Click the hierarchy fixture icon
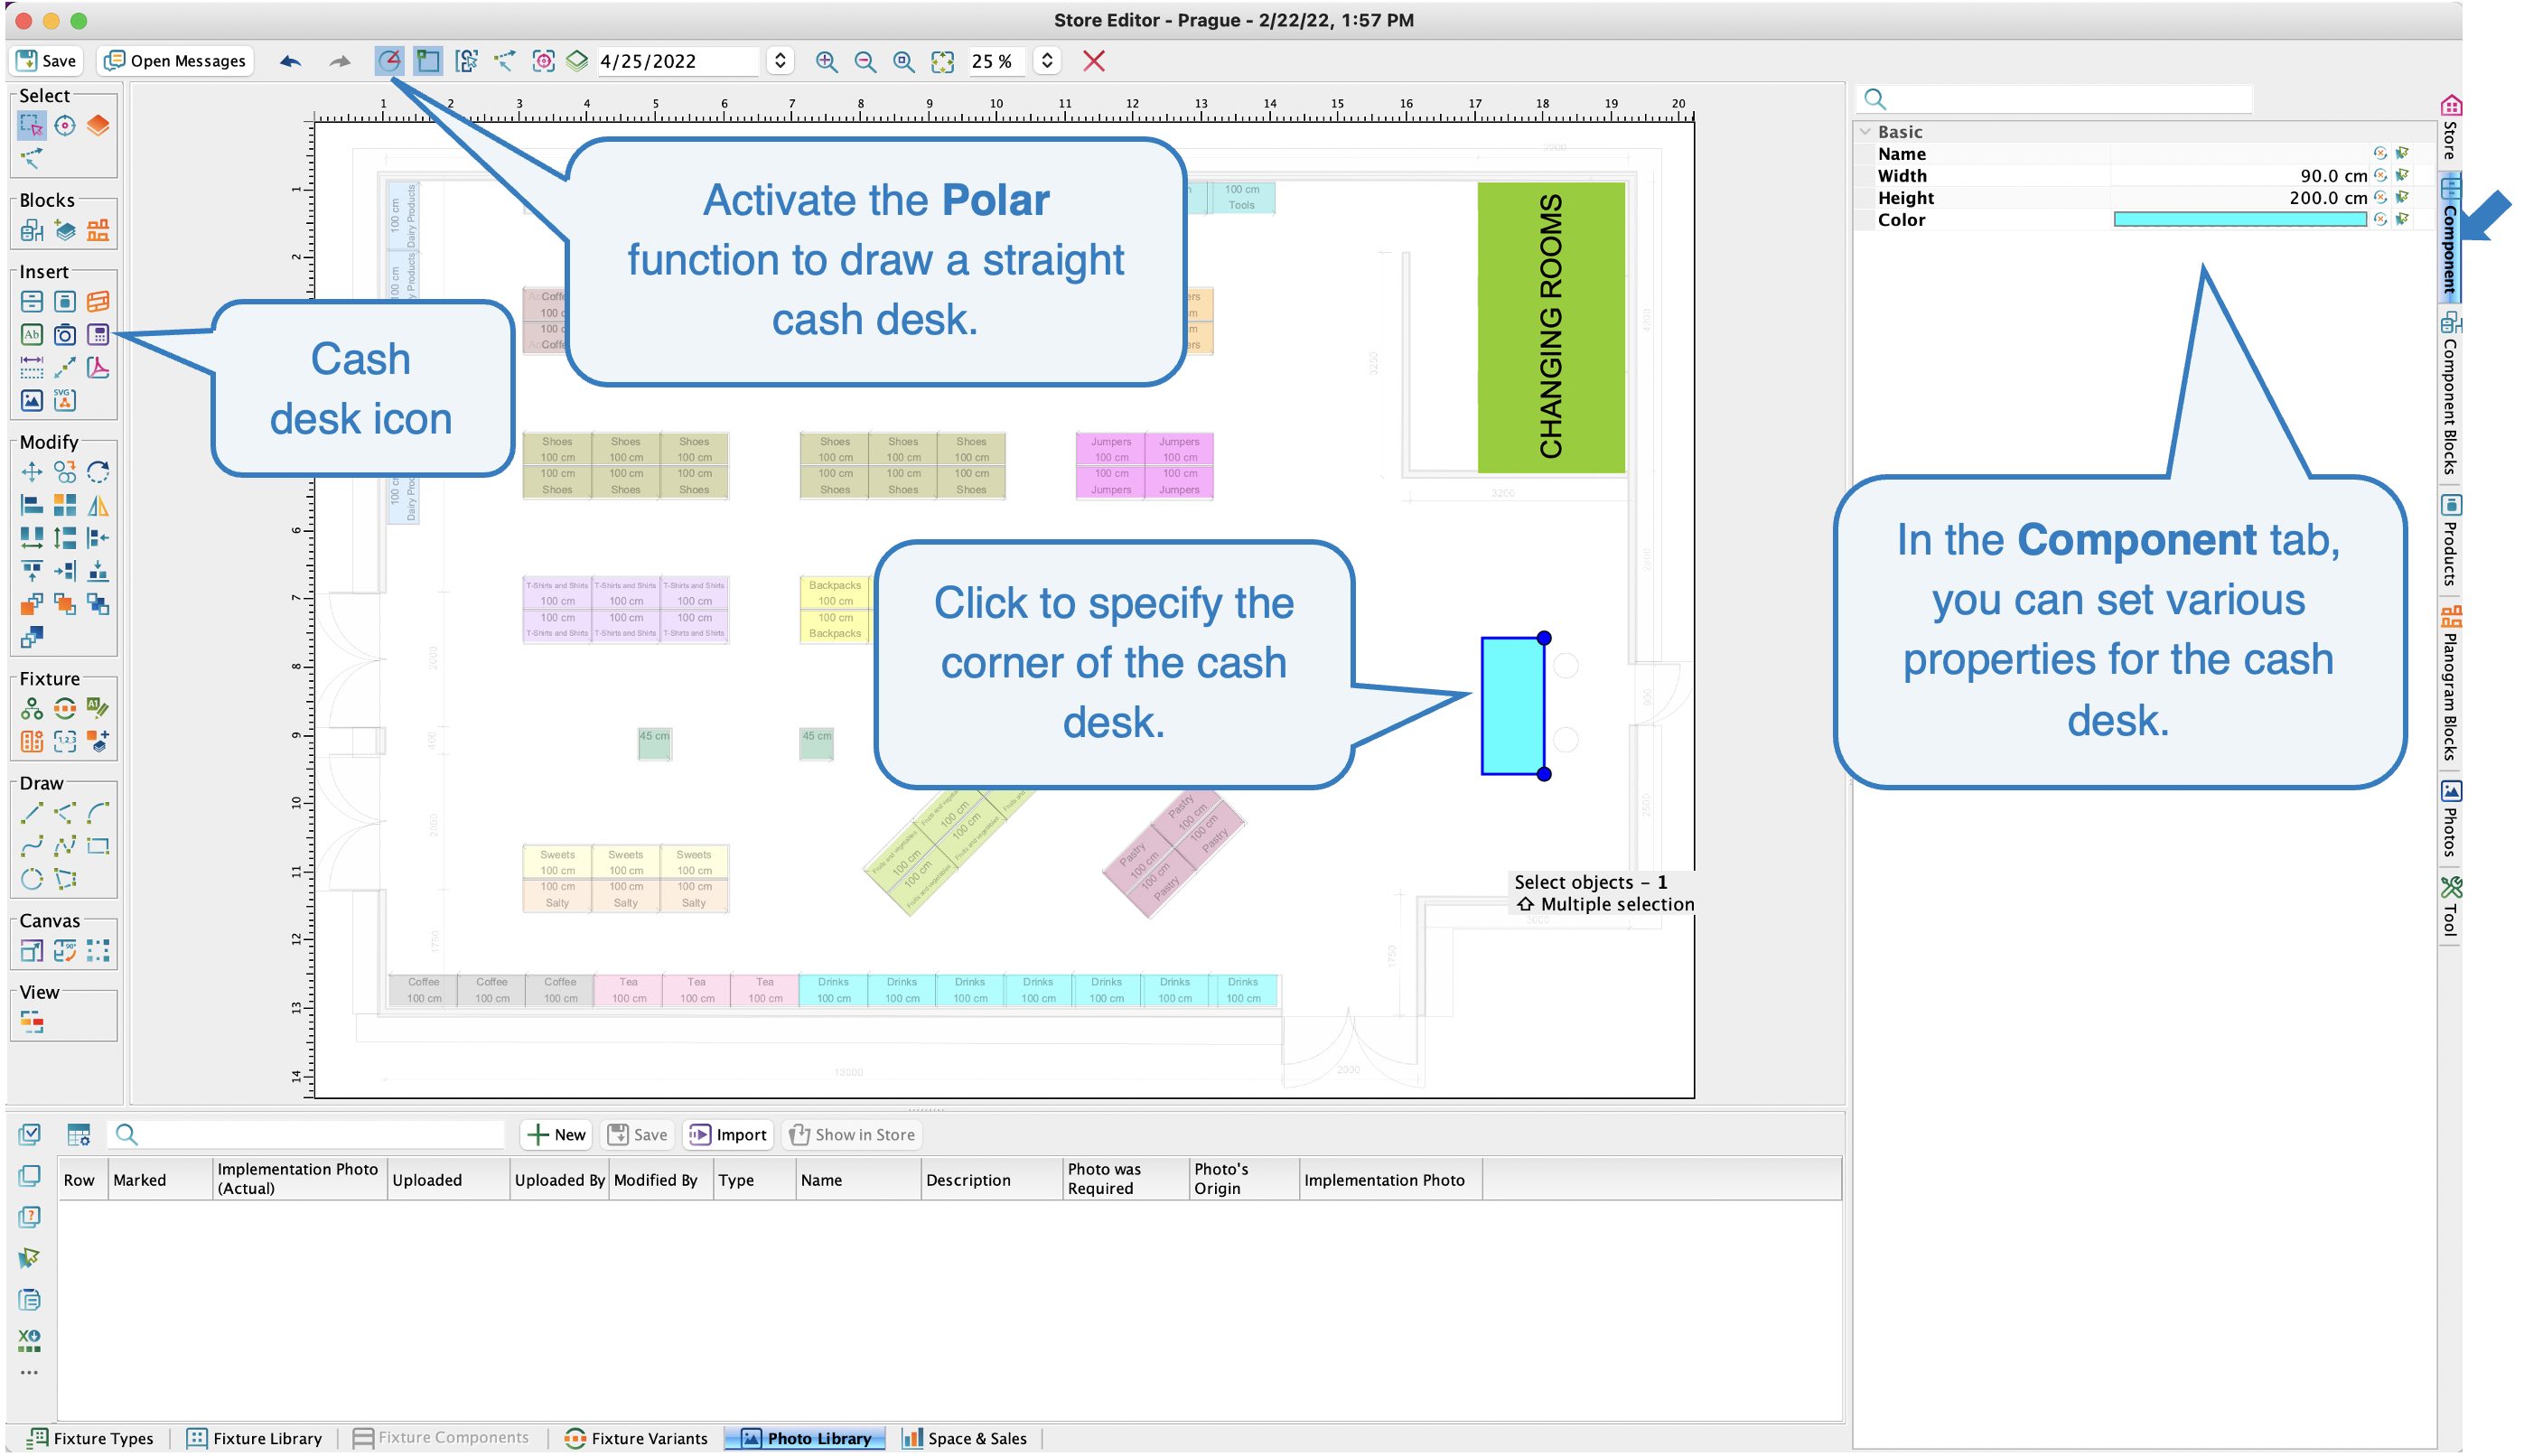Image resolution: width=2524 pixels, height=1456 pixels. pos(31,708)
